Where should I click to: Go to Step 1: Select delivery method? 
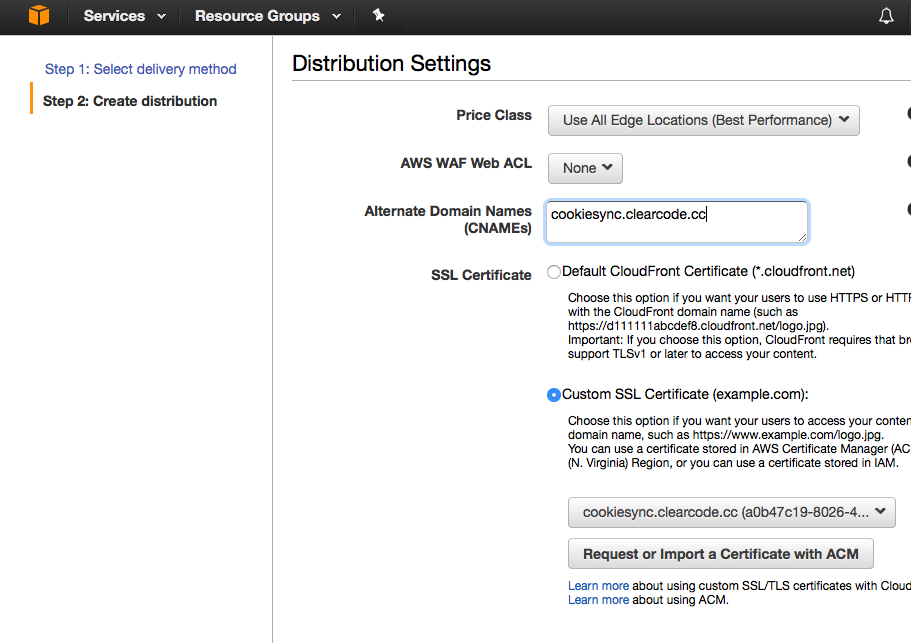[141, 69]
